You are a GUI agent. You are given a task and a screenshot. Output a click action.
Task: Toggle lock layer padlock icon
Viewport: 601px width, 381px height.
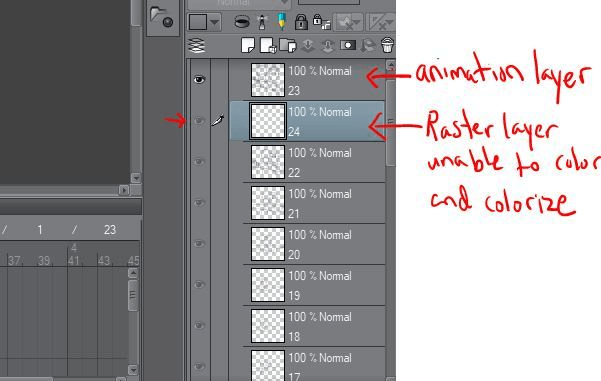(x=301, y=22)
